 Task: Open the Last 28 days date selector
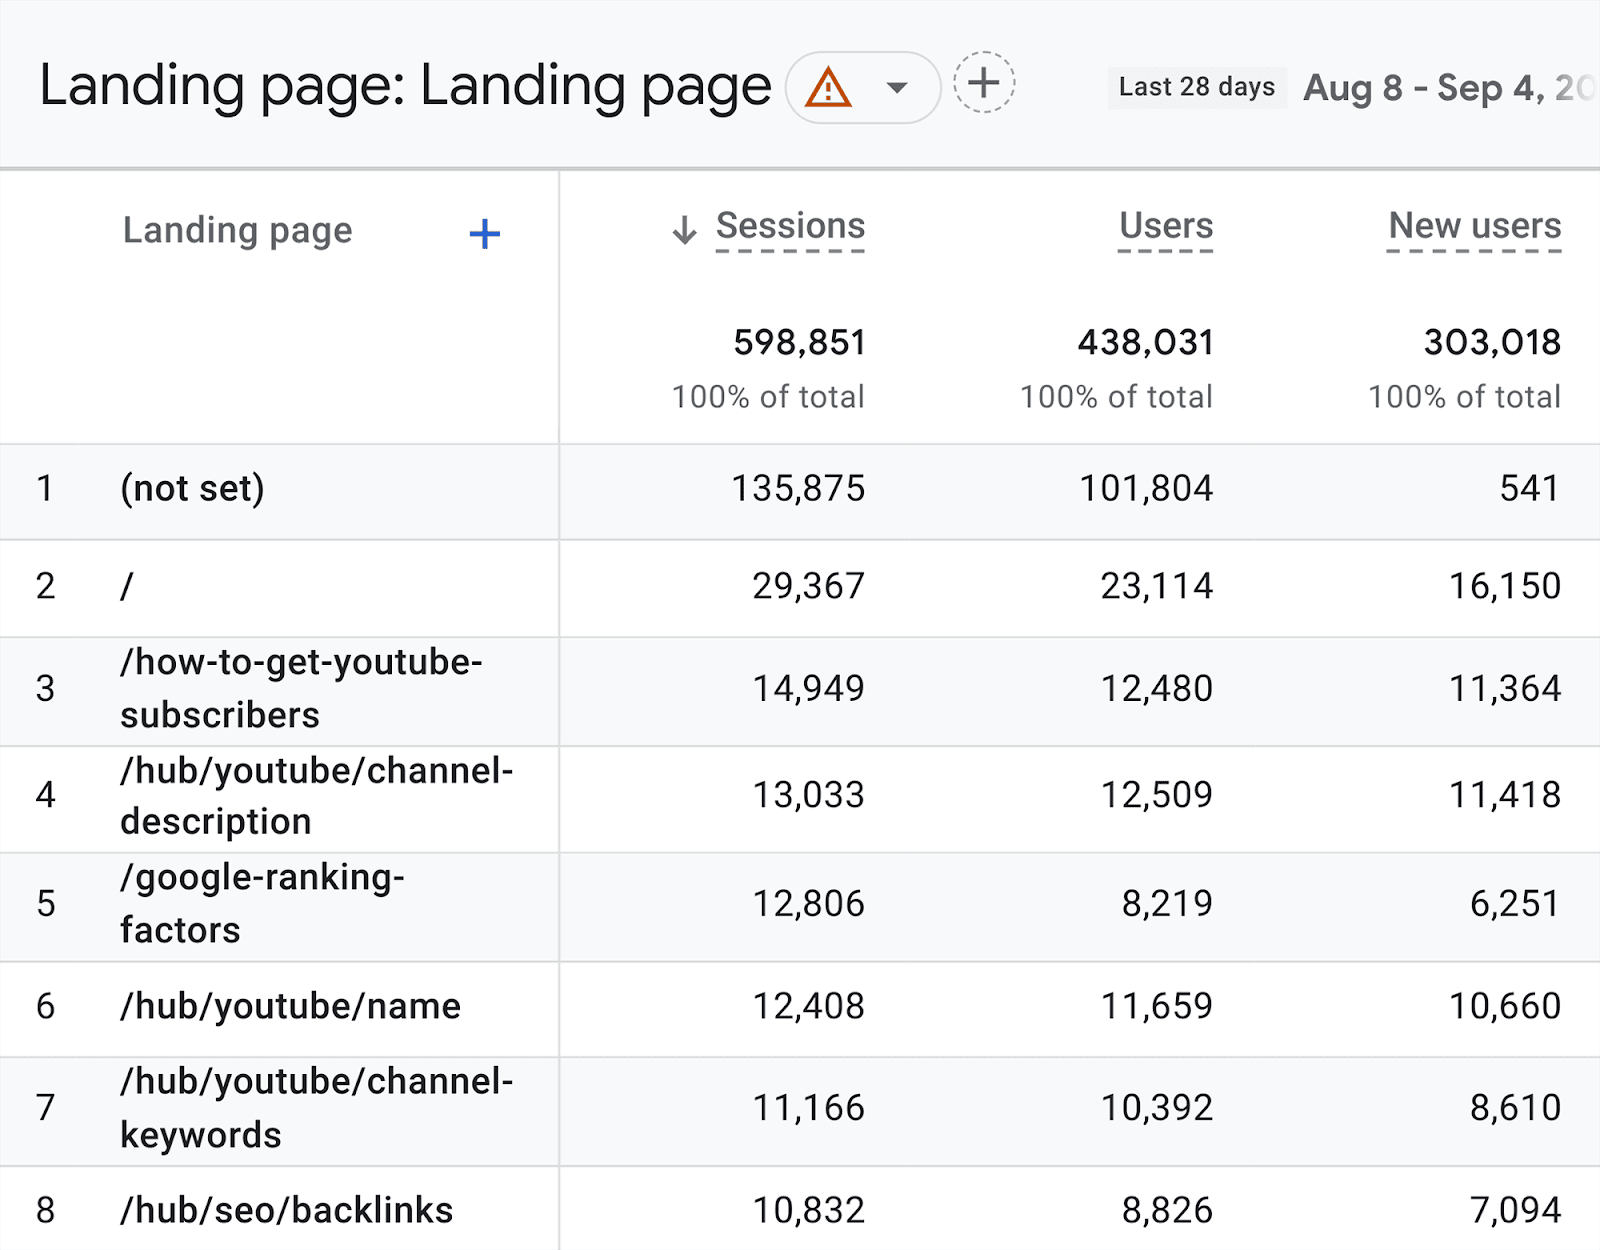pyautogui.click(x=1196, y=87)
